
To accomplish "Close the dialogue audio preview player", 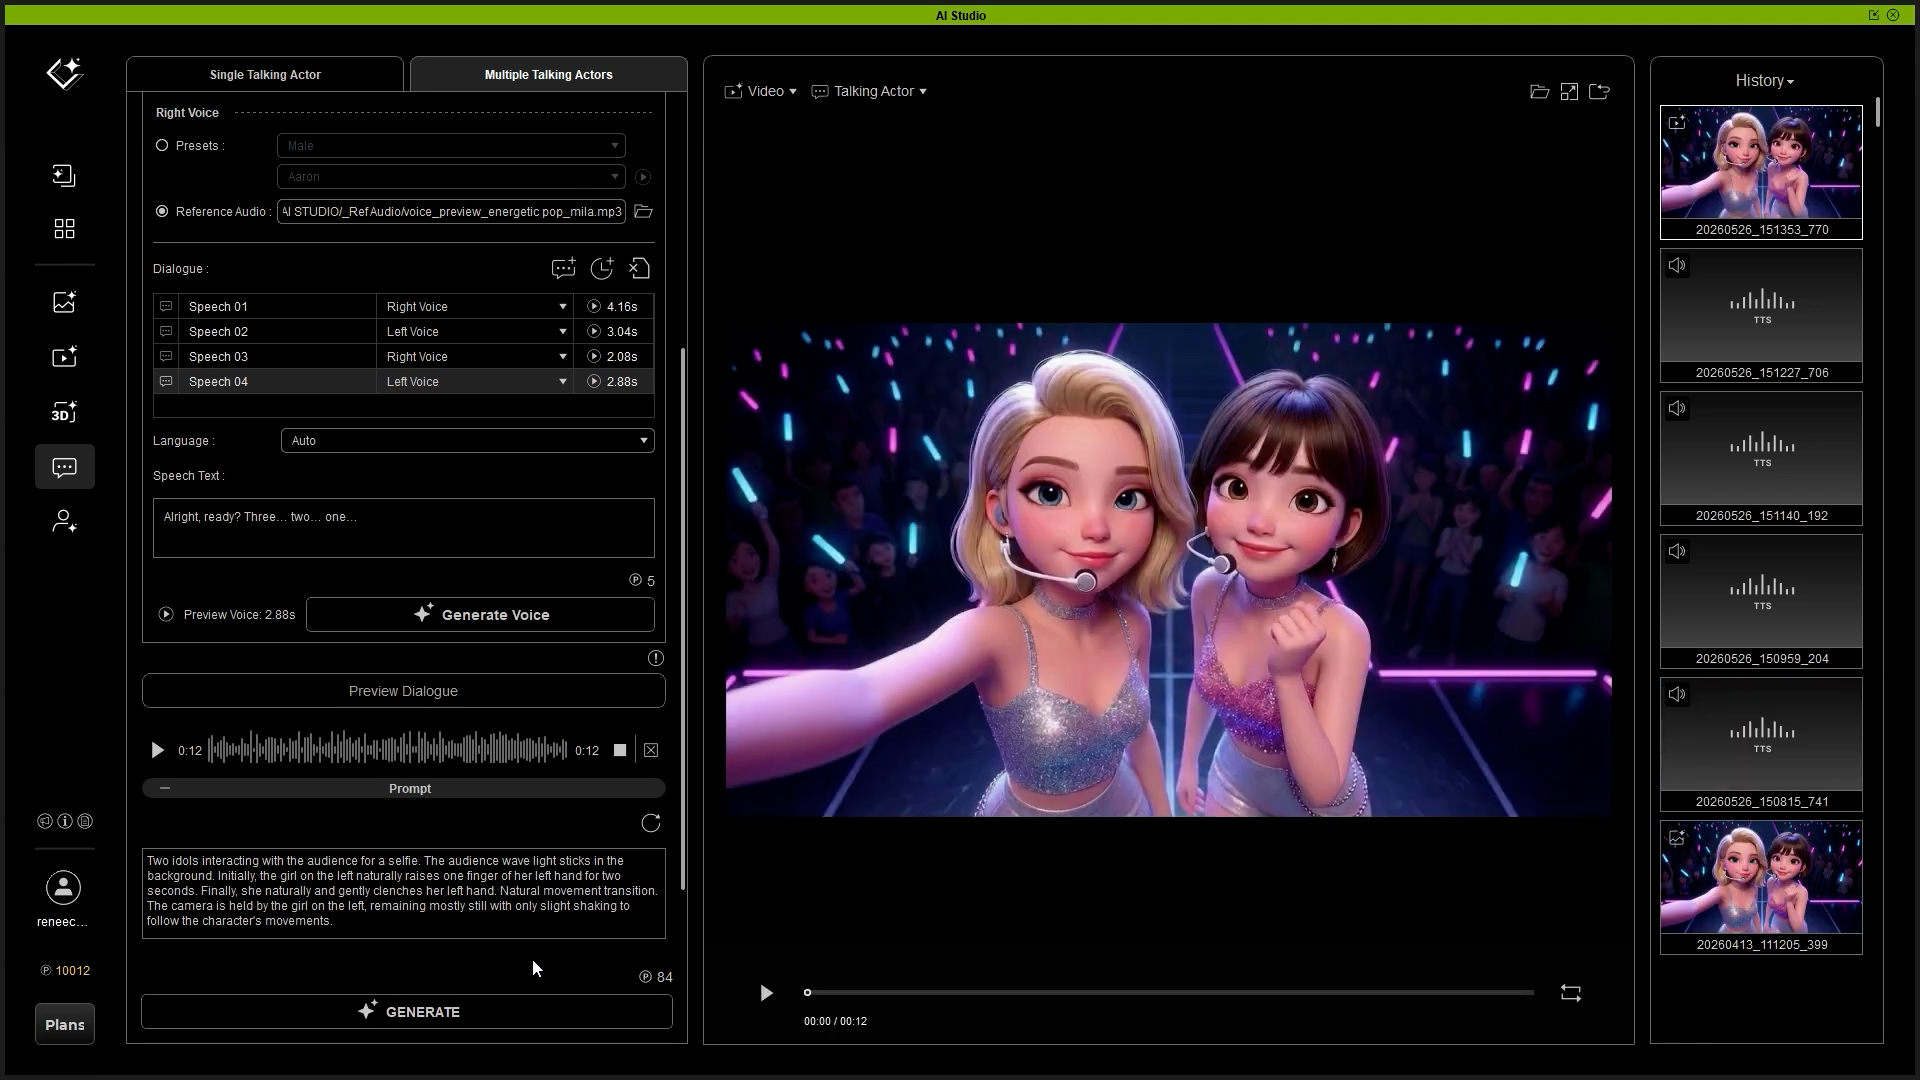I will point(651,750).
